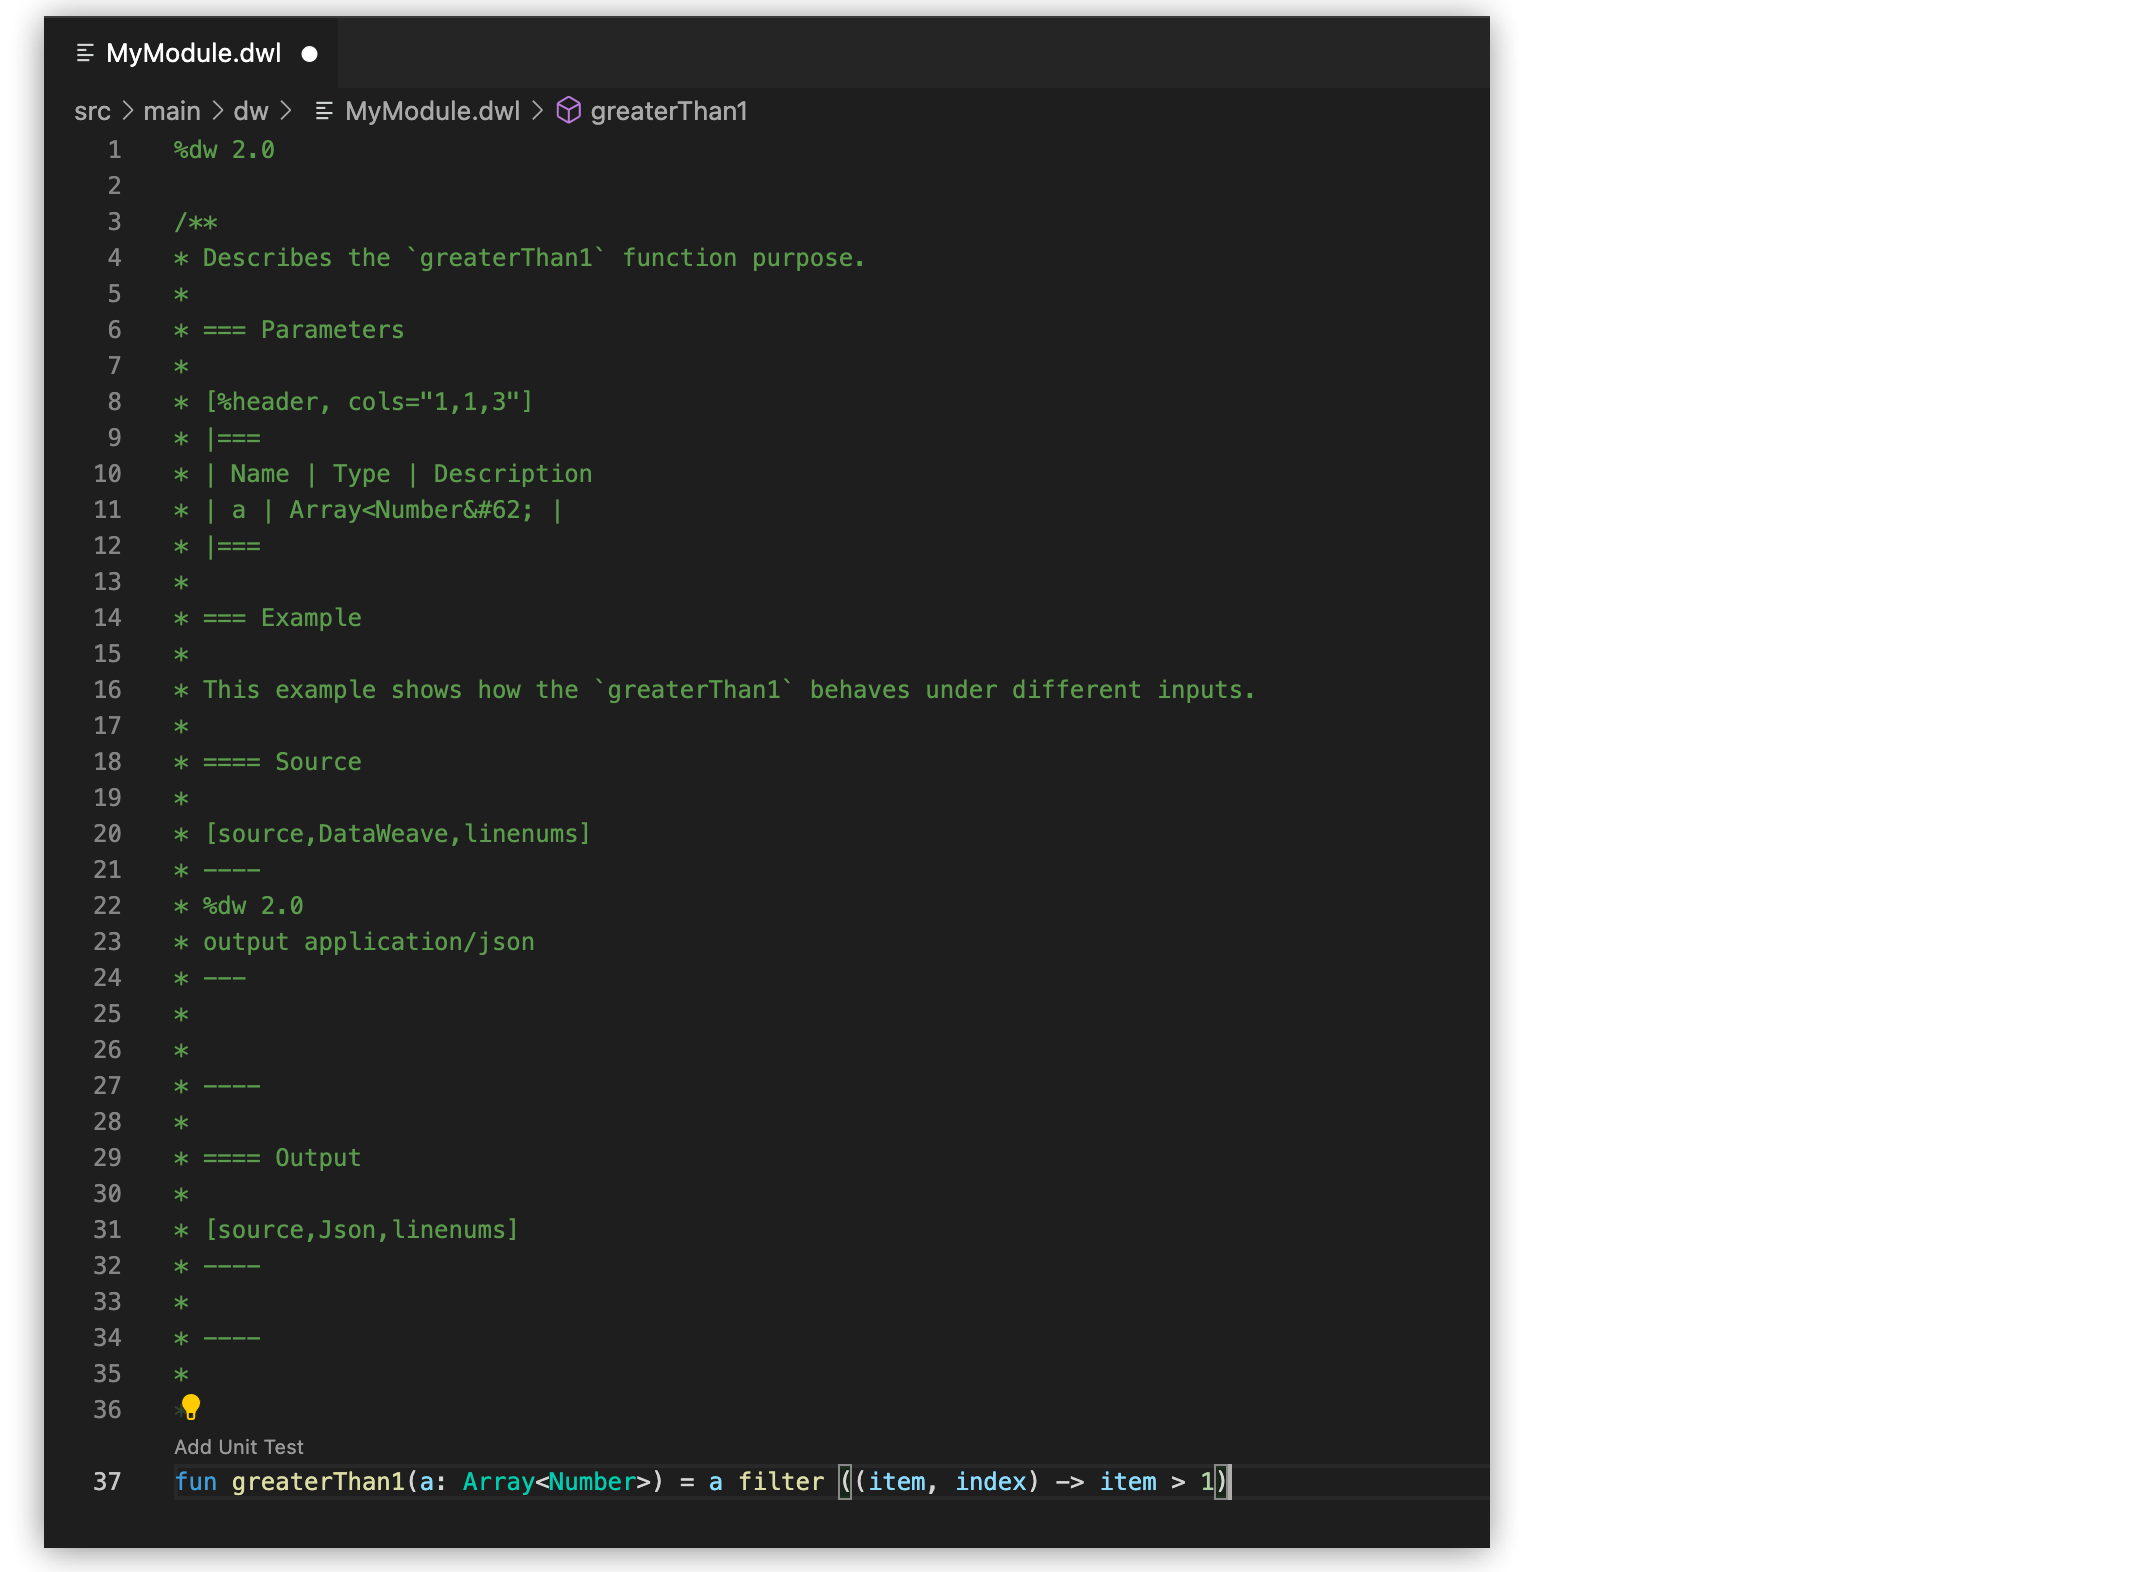Select the greaterThan1 symbol in the breadcrumb

pyautogui.click(x=668, y=111)
